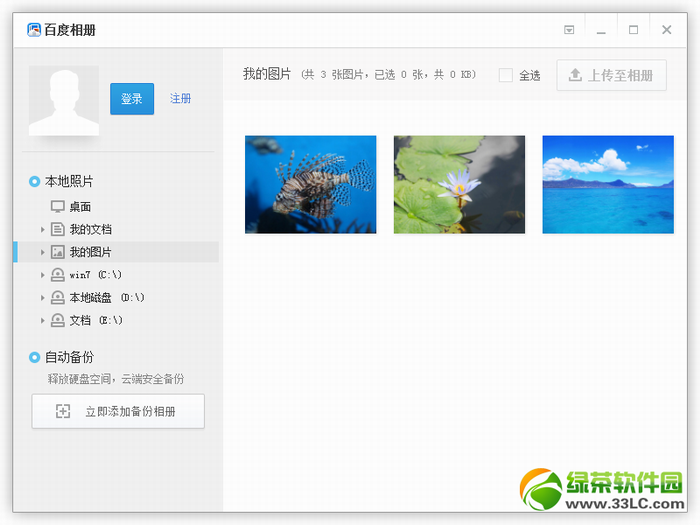
Task: Select 文档 (E:\) drive label
Action: 96,321
